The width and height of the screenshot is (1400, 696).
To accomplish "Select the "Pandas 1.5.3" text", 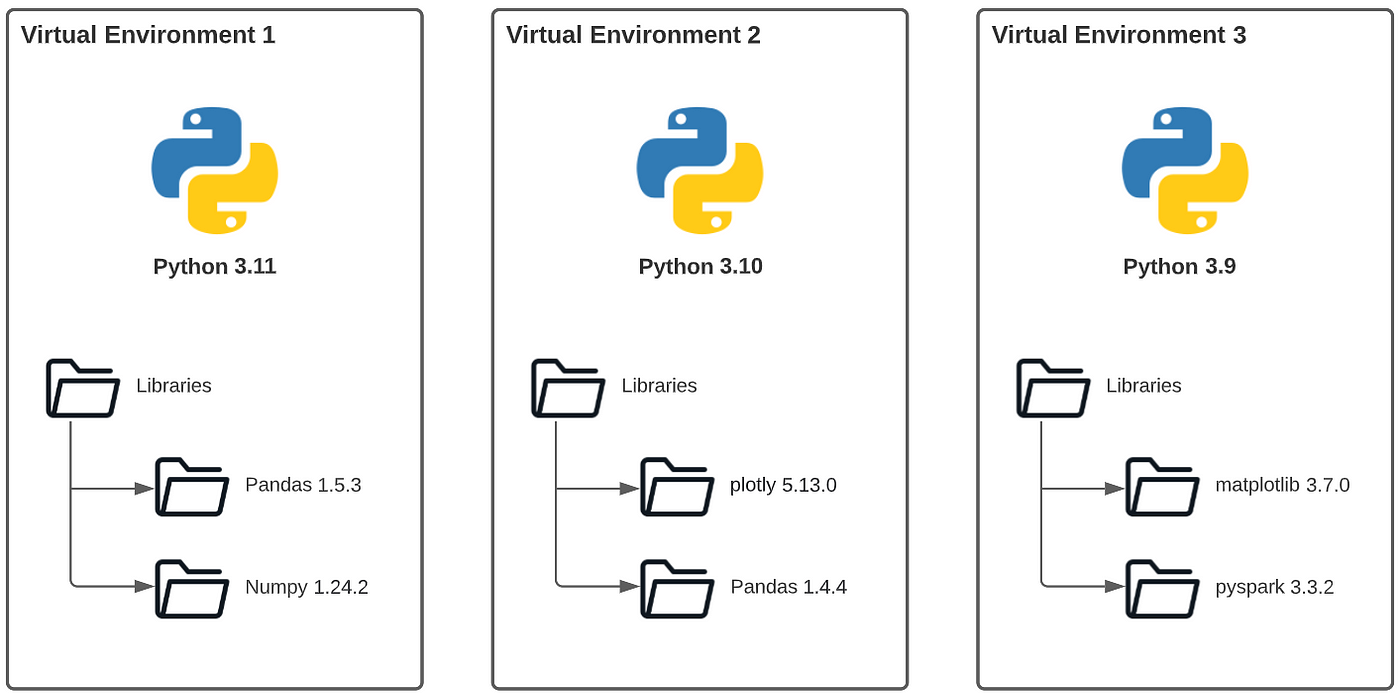I will click(x=303, y=486).
